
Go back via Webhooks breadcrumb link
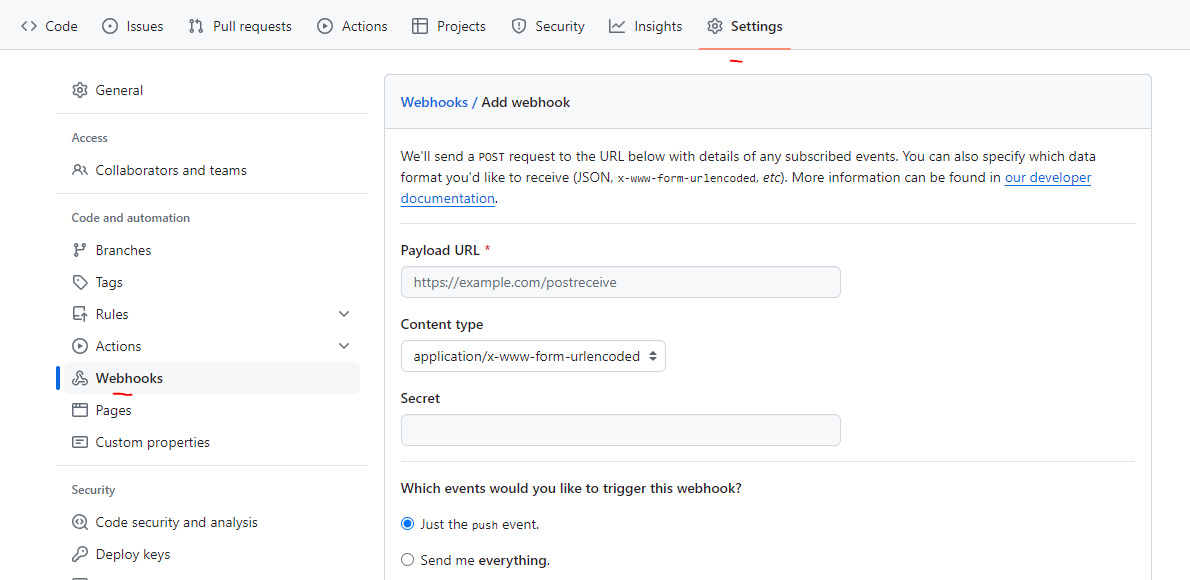pos(434,102)
